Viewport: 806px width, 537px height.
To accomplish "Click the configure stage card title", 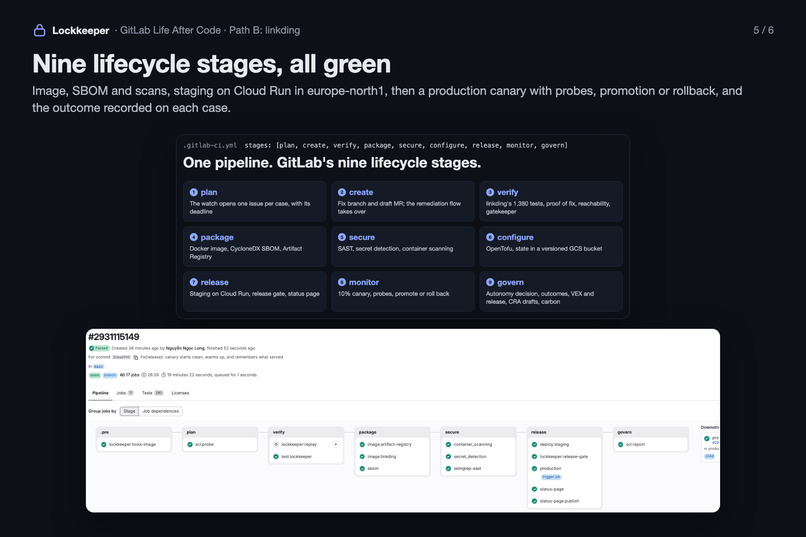I will click(515, 237).
